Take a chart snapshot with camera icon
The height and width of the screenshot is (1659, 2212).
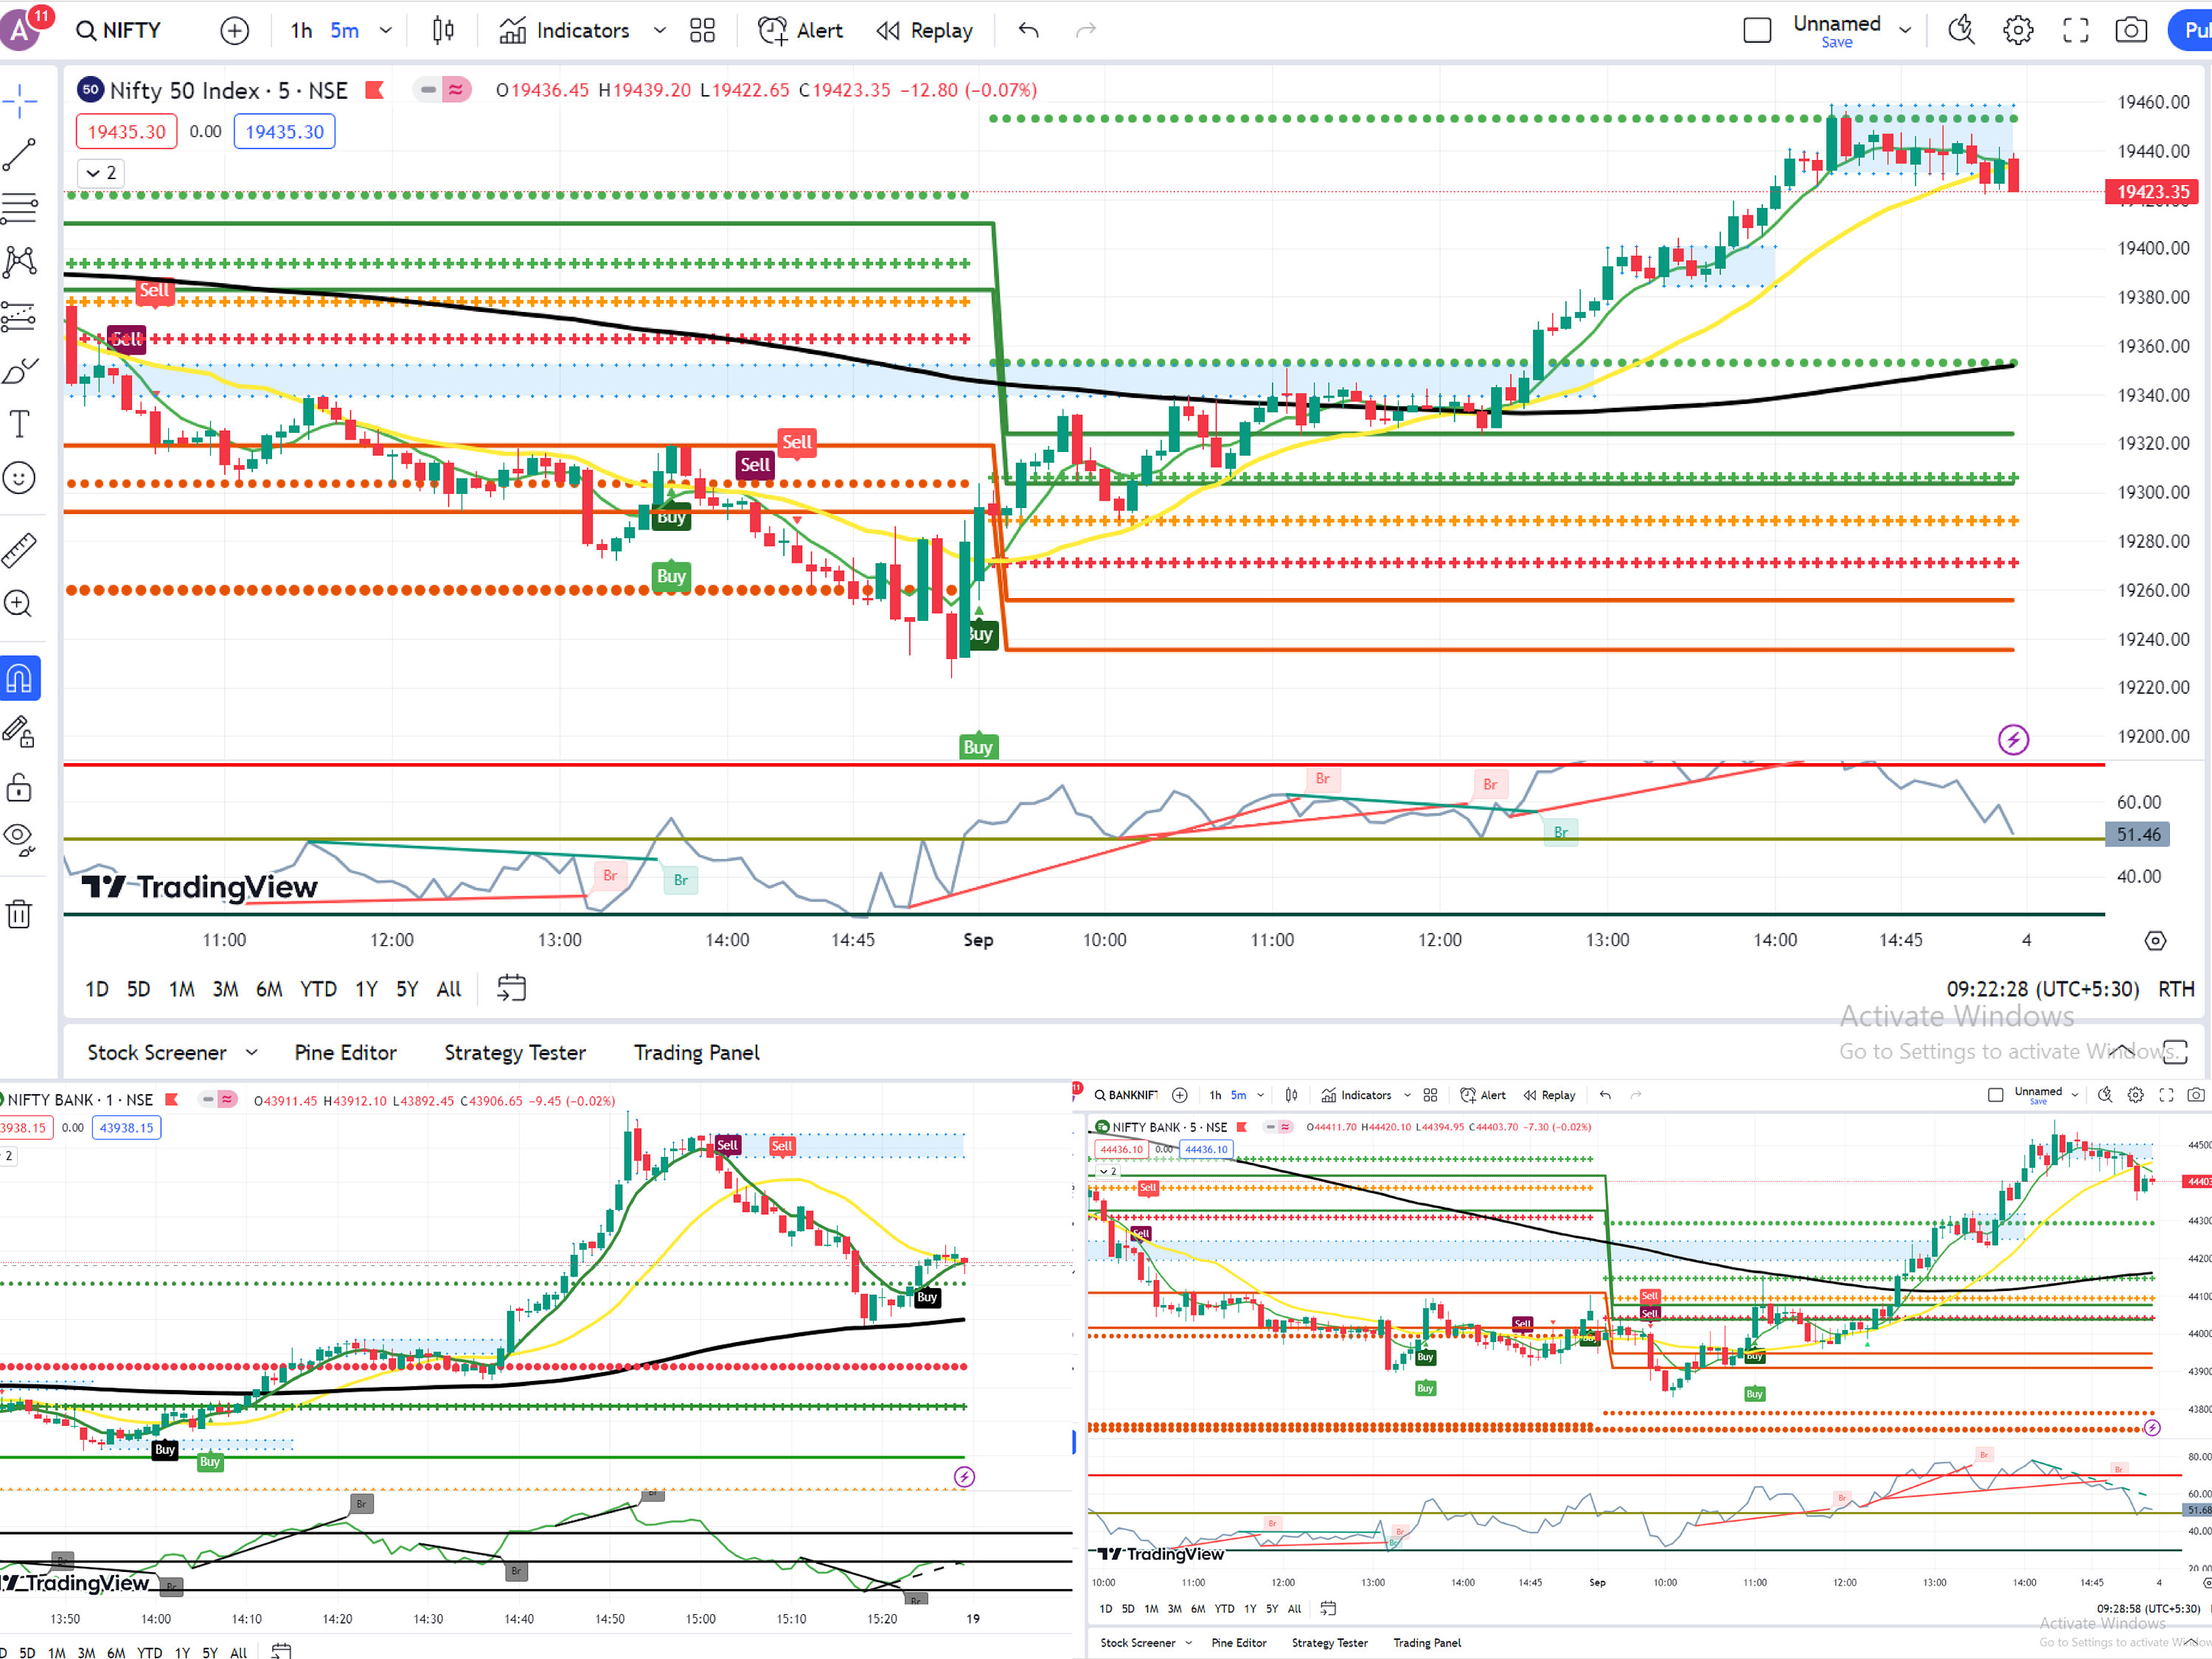coord(2131,30)
